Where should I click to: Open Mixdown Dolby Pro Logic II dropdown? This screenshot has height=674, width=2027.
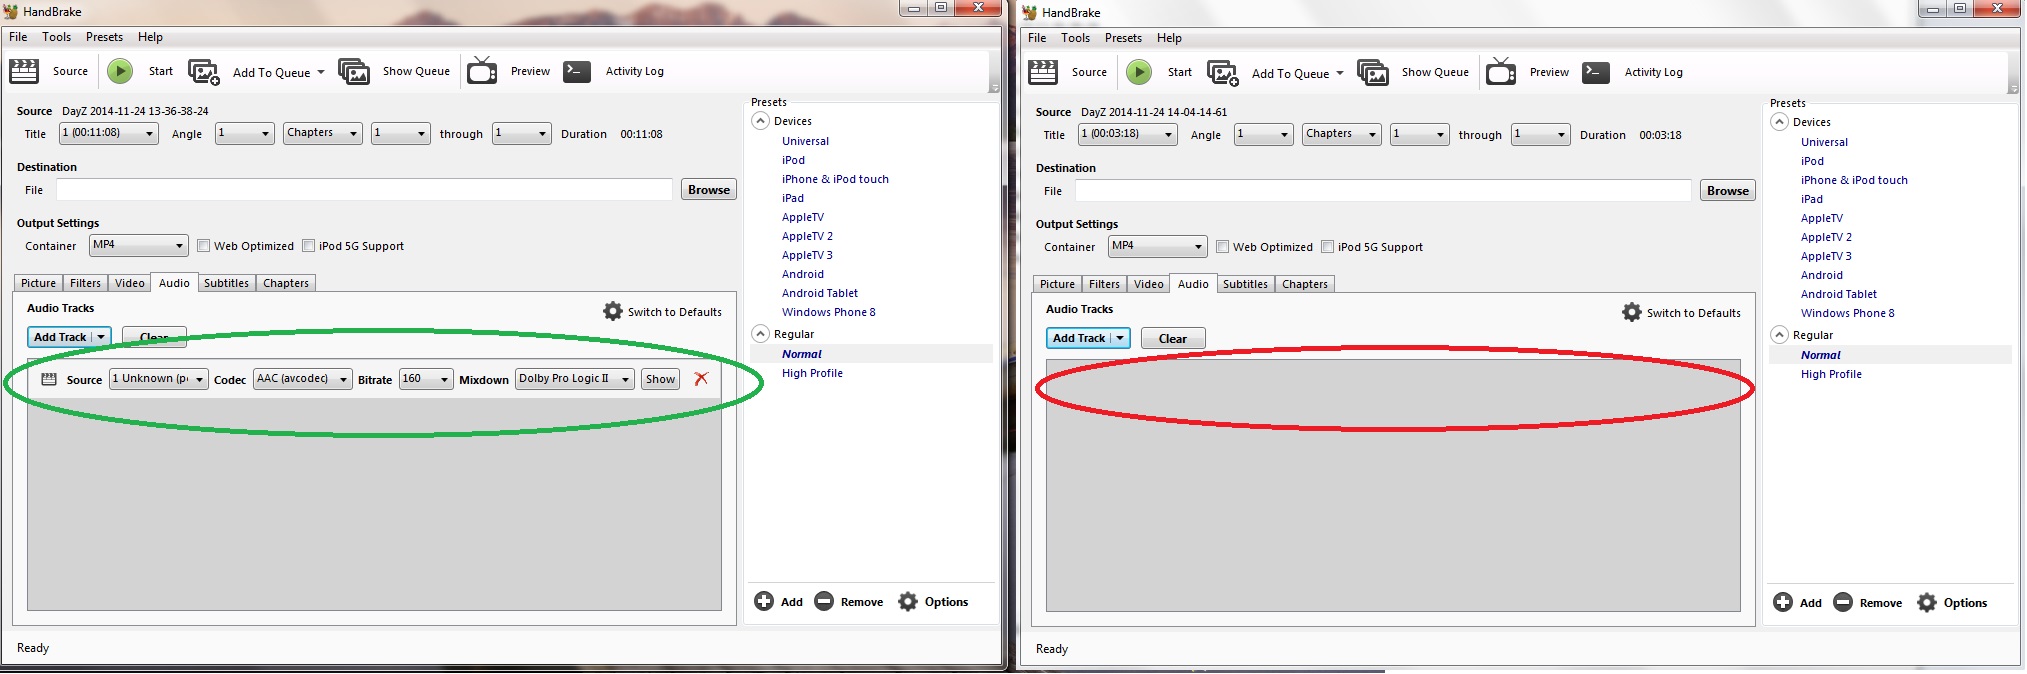click(575, 379)
